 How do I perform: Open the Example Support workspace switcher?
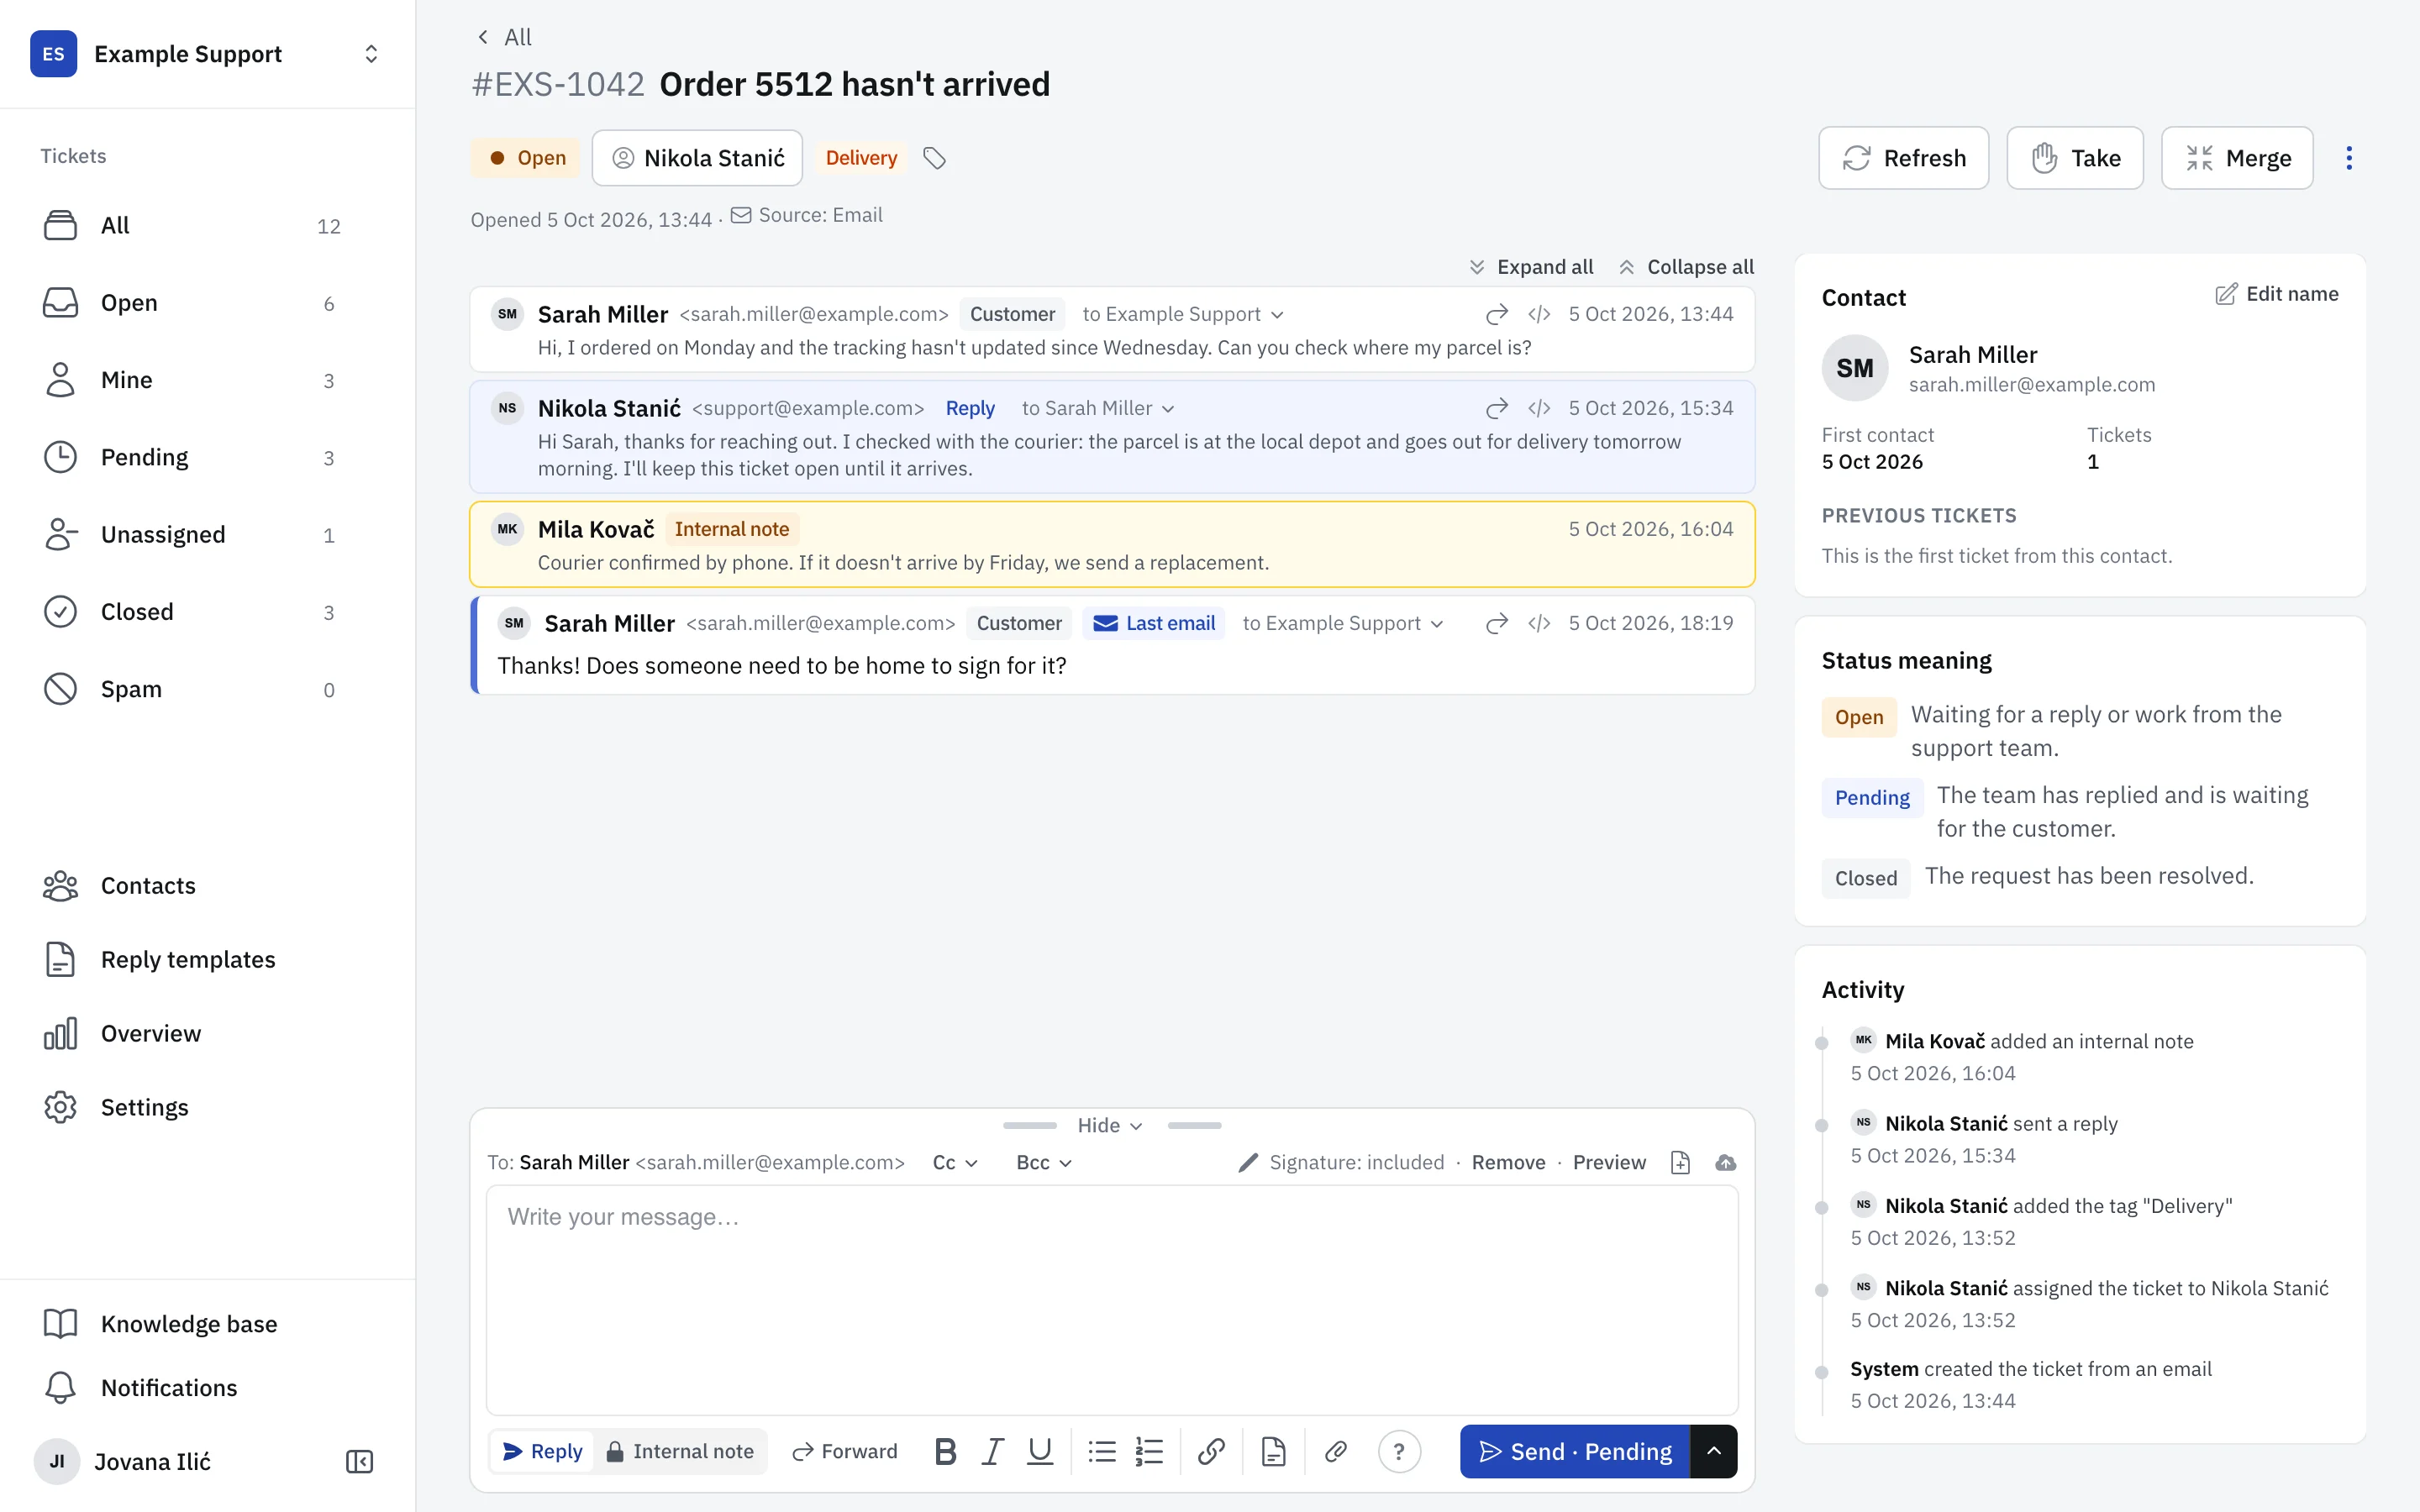pyautogui.click(x=207, y=54)
